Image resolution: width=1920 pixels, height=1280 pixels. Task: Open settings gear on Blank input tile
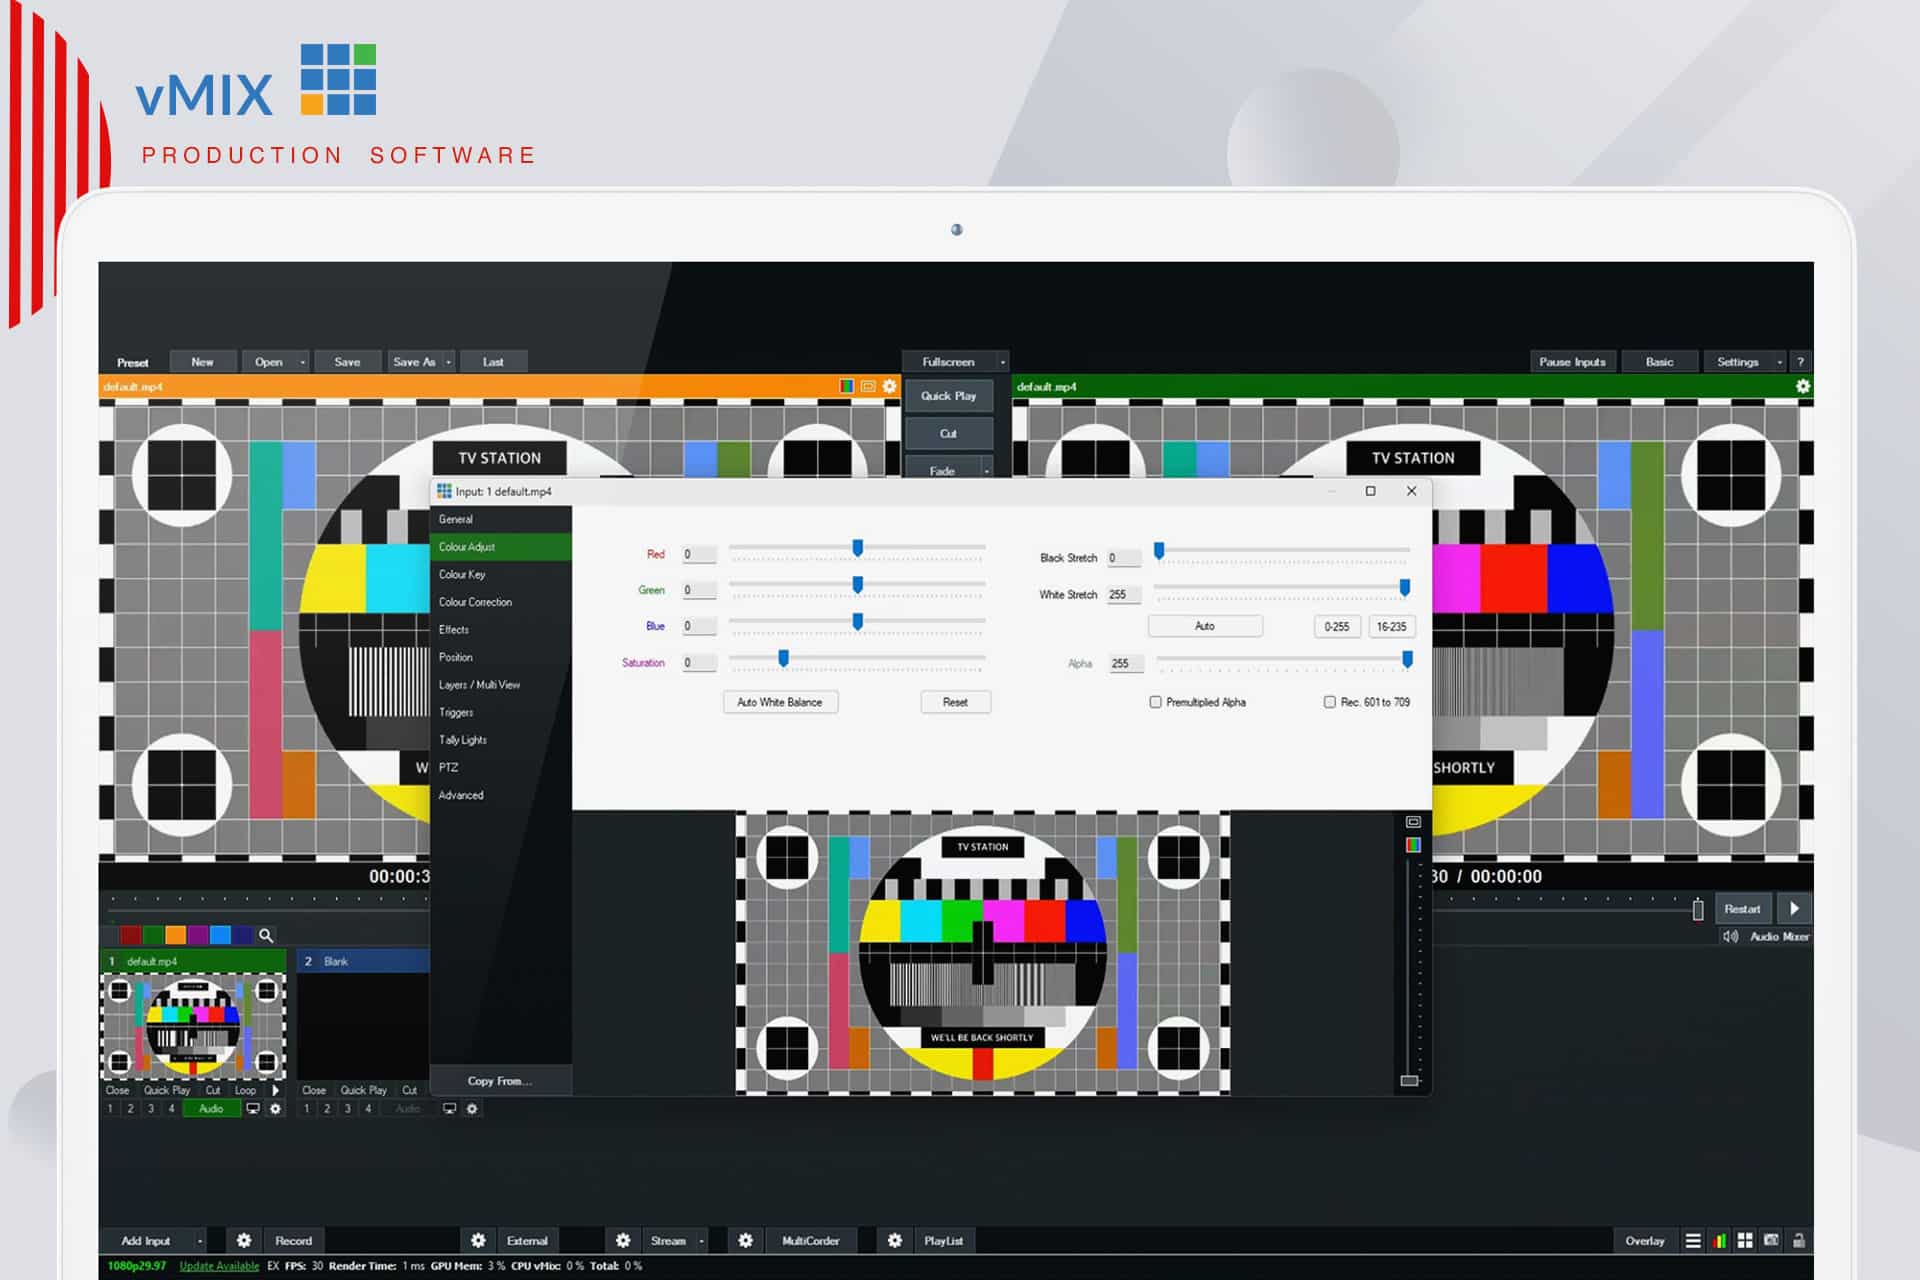click(x=472, y=1108)
